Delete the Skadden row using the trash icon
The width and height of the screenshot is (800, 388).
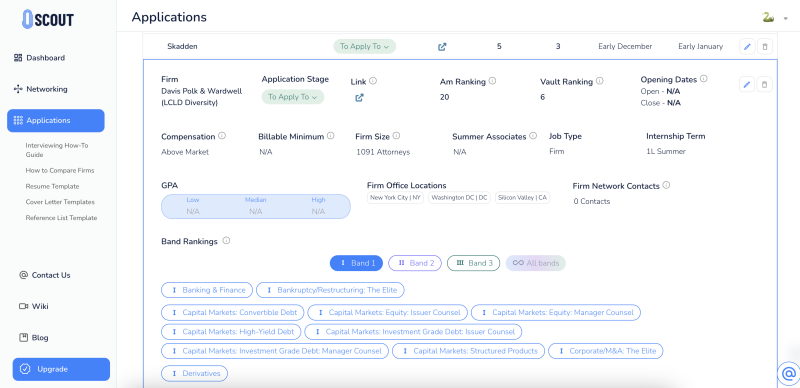(x=764, y=46)
